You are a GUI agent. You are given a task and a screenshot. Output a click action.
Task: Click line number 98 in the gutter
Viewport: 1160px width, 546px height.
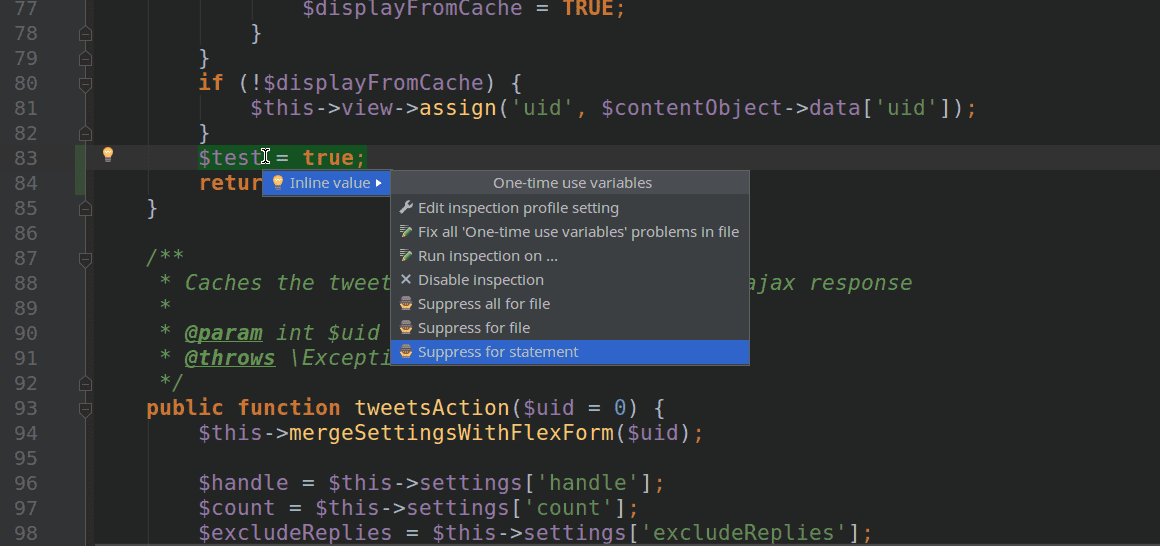coord(26,533)
